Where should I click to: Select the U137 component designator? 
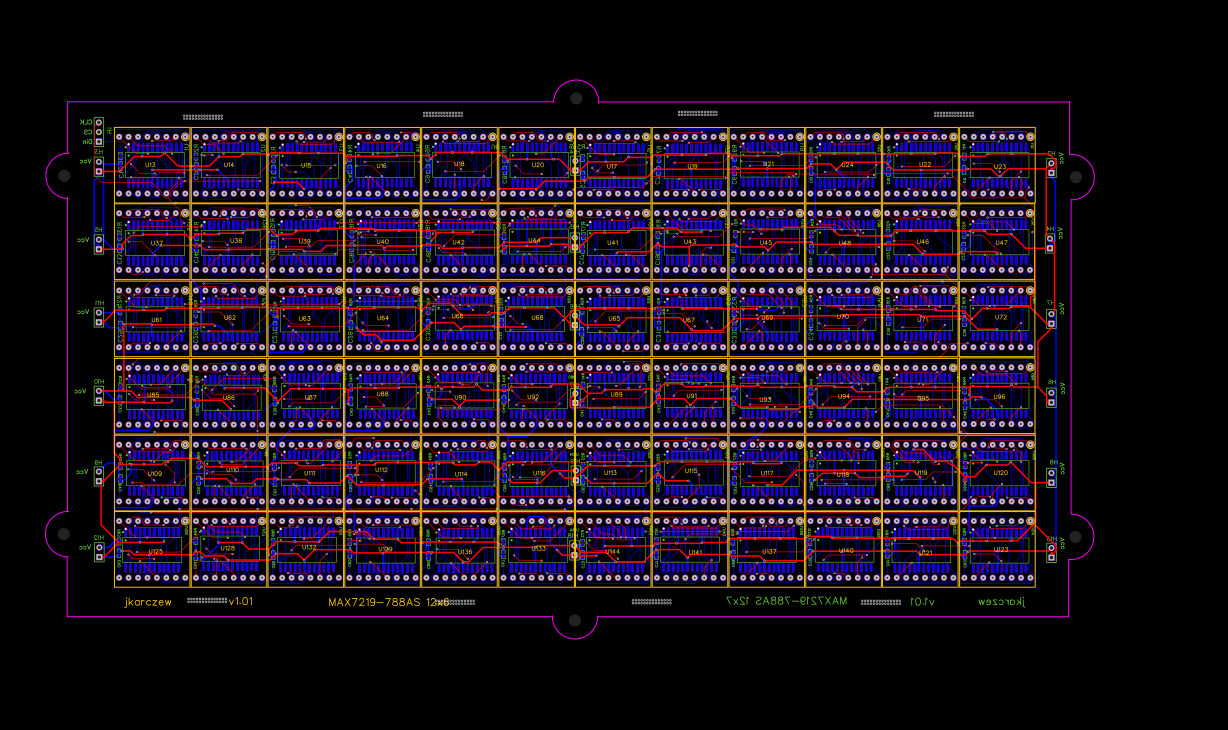(x=769, y=551)
